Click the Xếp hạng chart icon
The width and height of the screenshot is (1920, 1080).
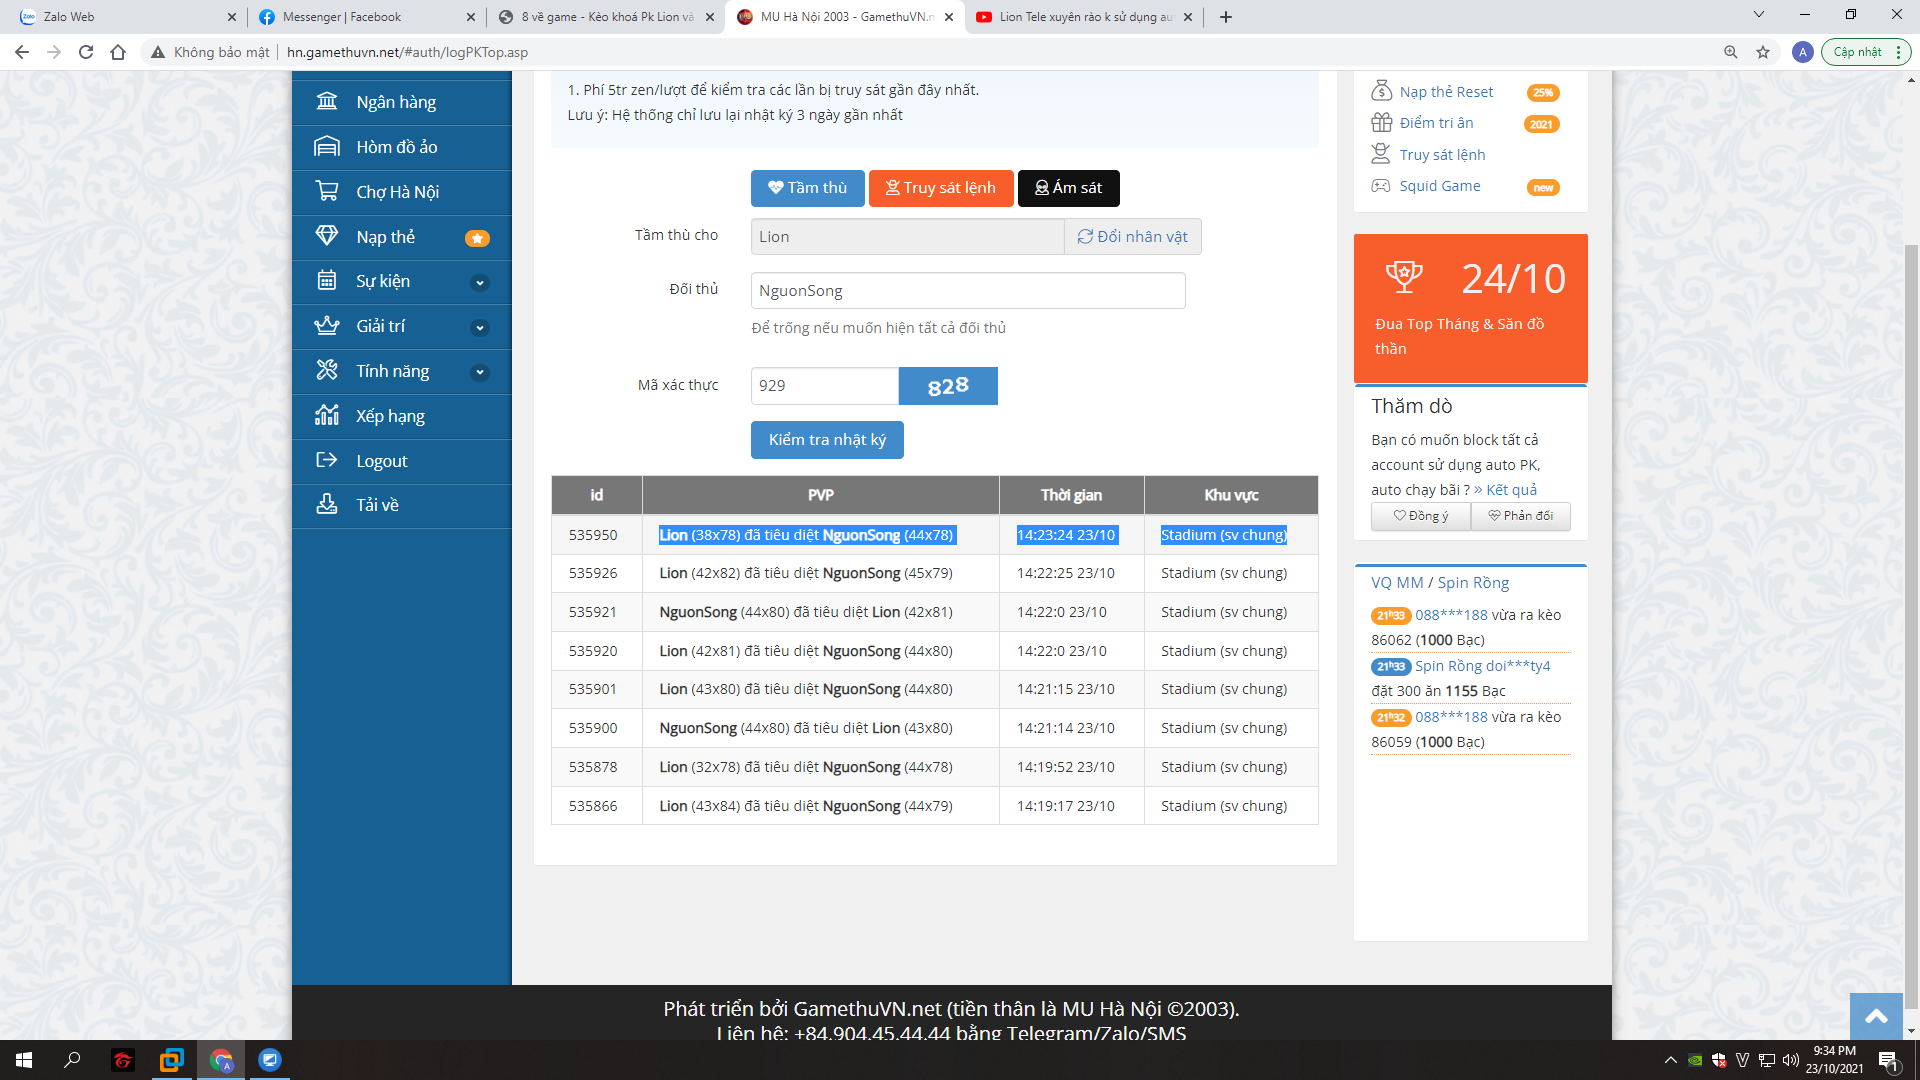(x=327, y=415)
